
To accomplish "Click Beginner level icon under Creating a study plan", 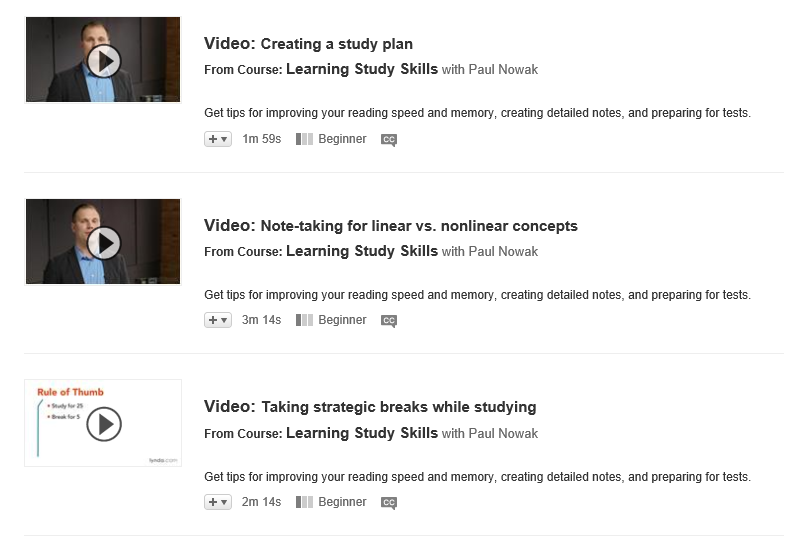I will click(305, 139).
